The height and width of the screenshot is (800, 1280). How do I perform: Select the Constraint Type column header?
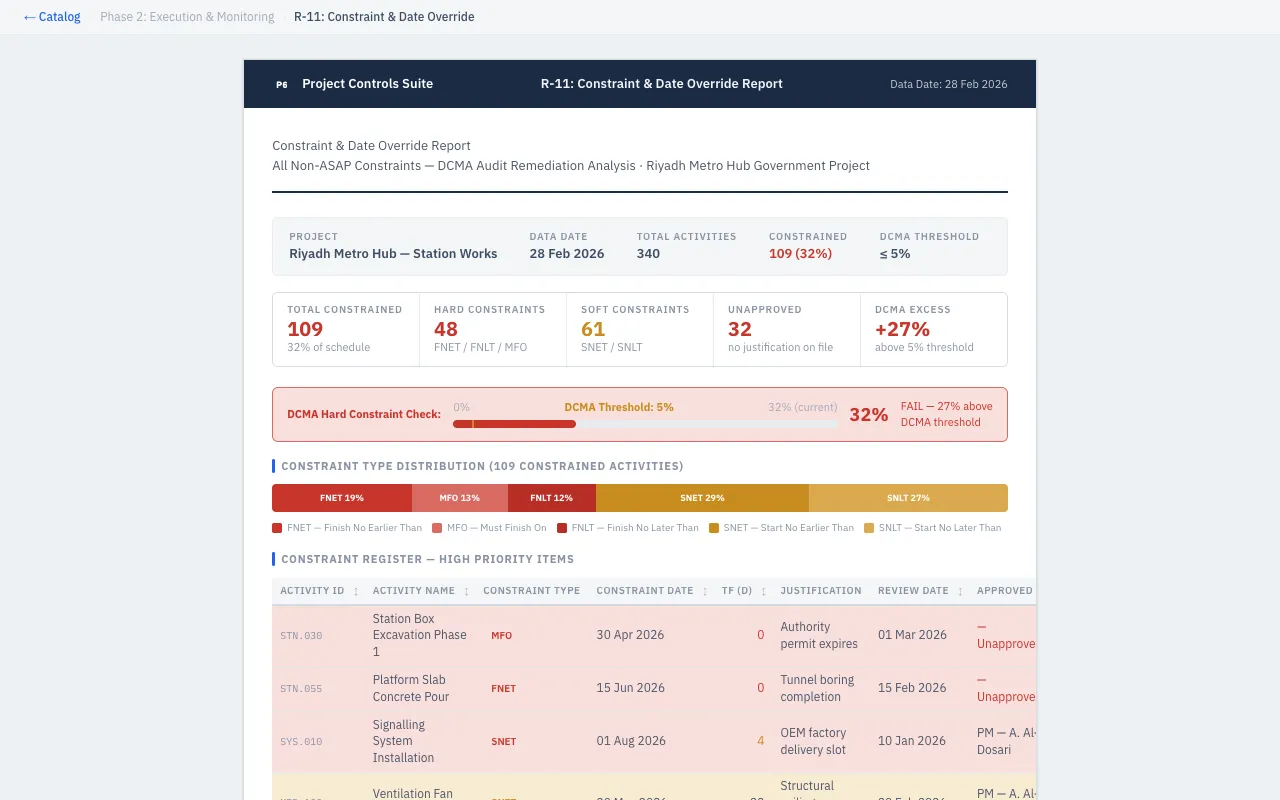coord(531,591)
